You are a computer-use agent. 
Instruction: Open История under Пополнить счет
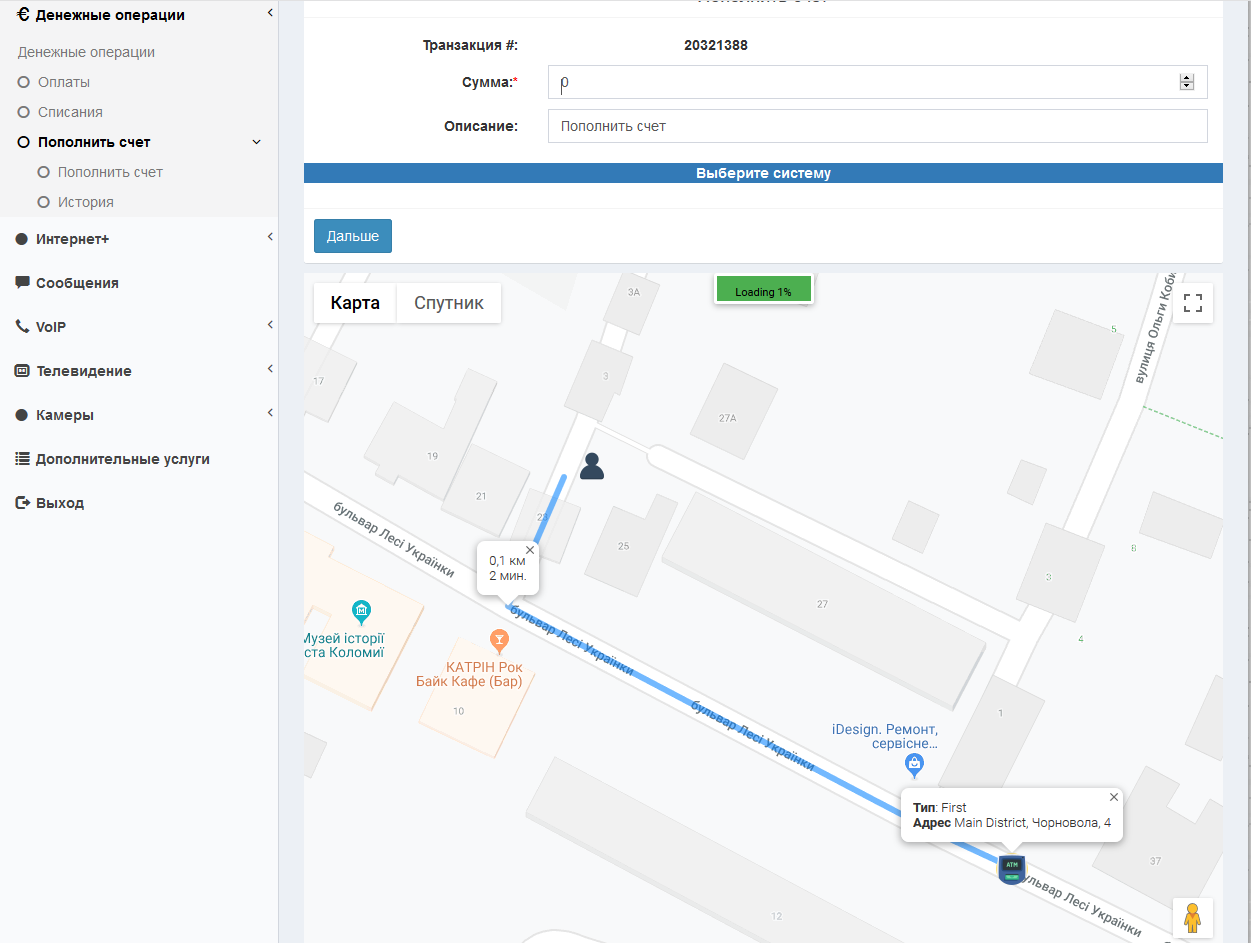point(85,202)
